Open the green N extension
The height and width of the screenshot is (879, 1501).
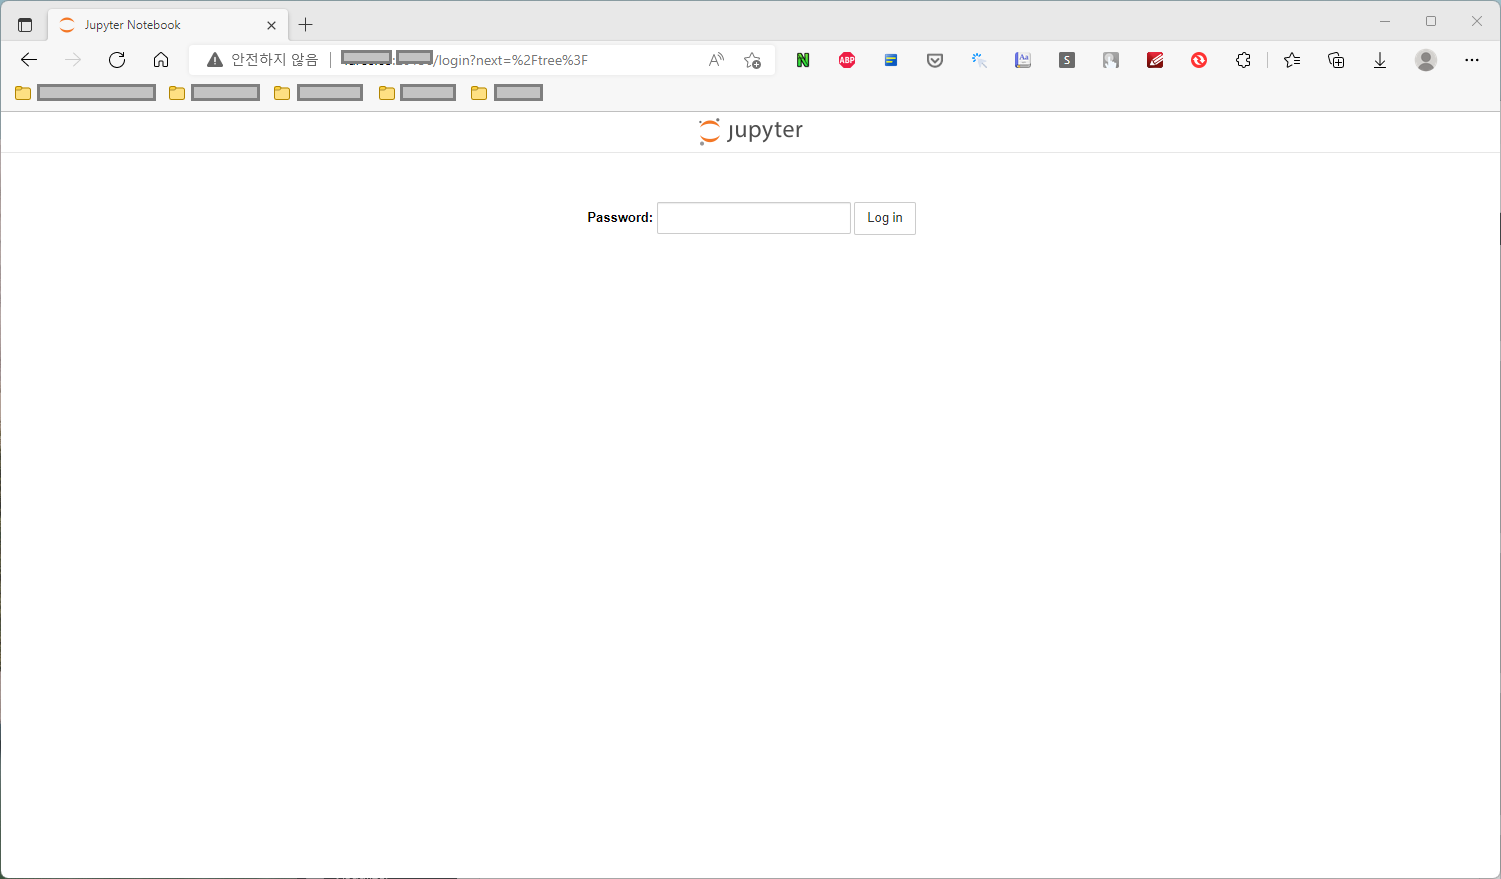[803, 60]
